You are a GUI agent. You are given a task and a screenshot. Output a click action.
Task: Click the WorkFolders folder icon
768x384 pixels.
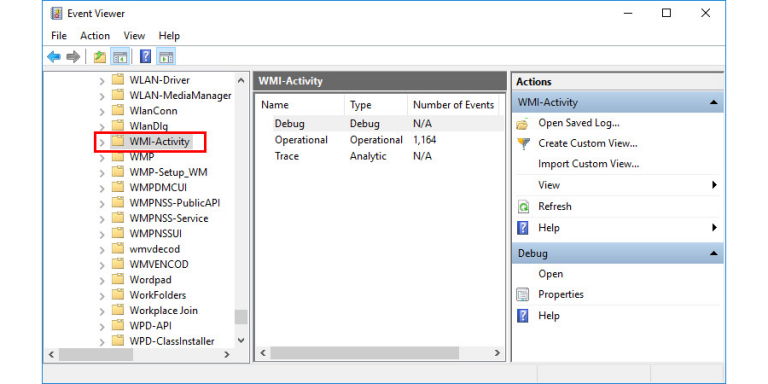pos(118,295)
